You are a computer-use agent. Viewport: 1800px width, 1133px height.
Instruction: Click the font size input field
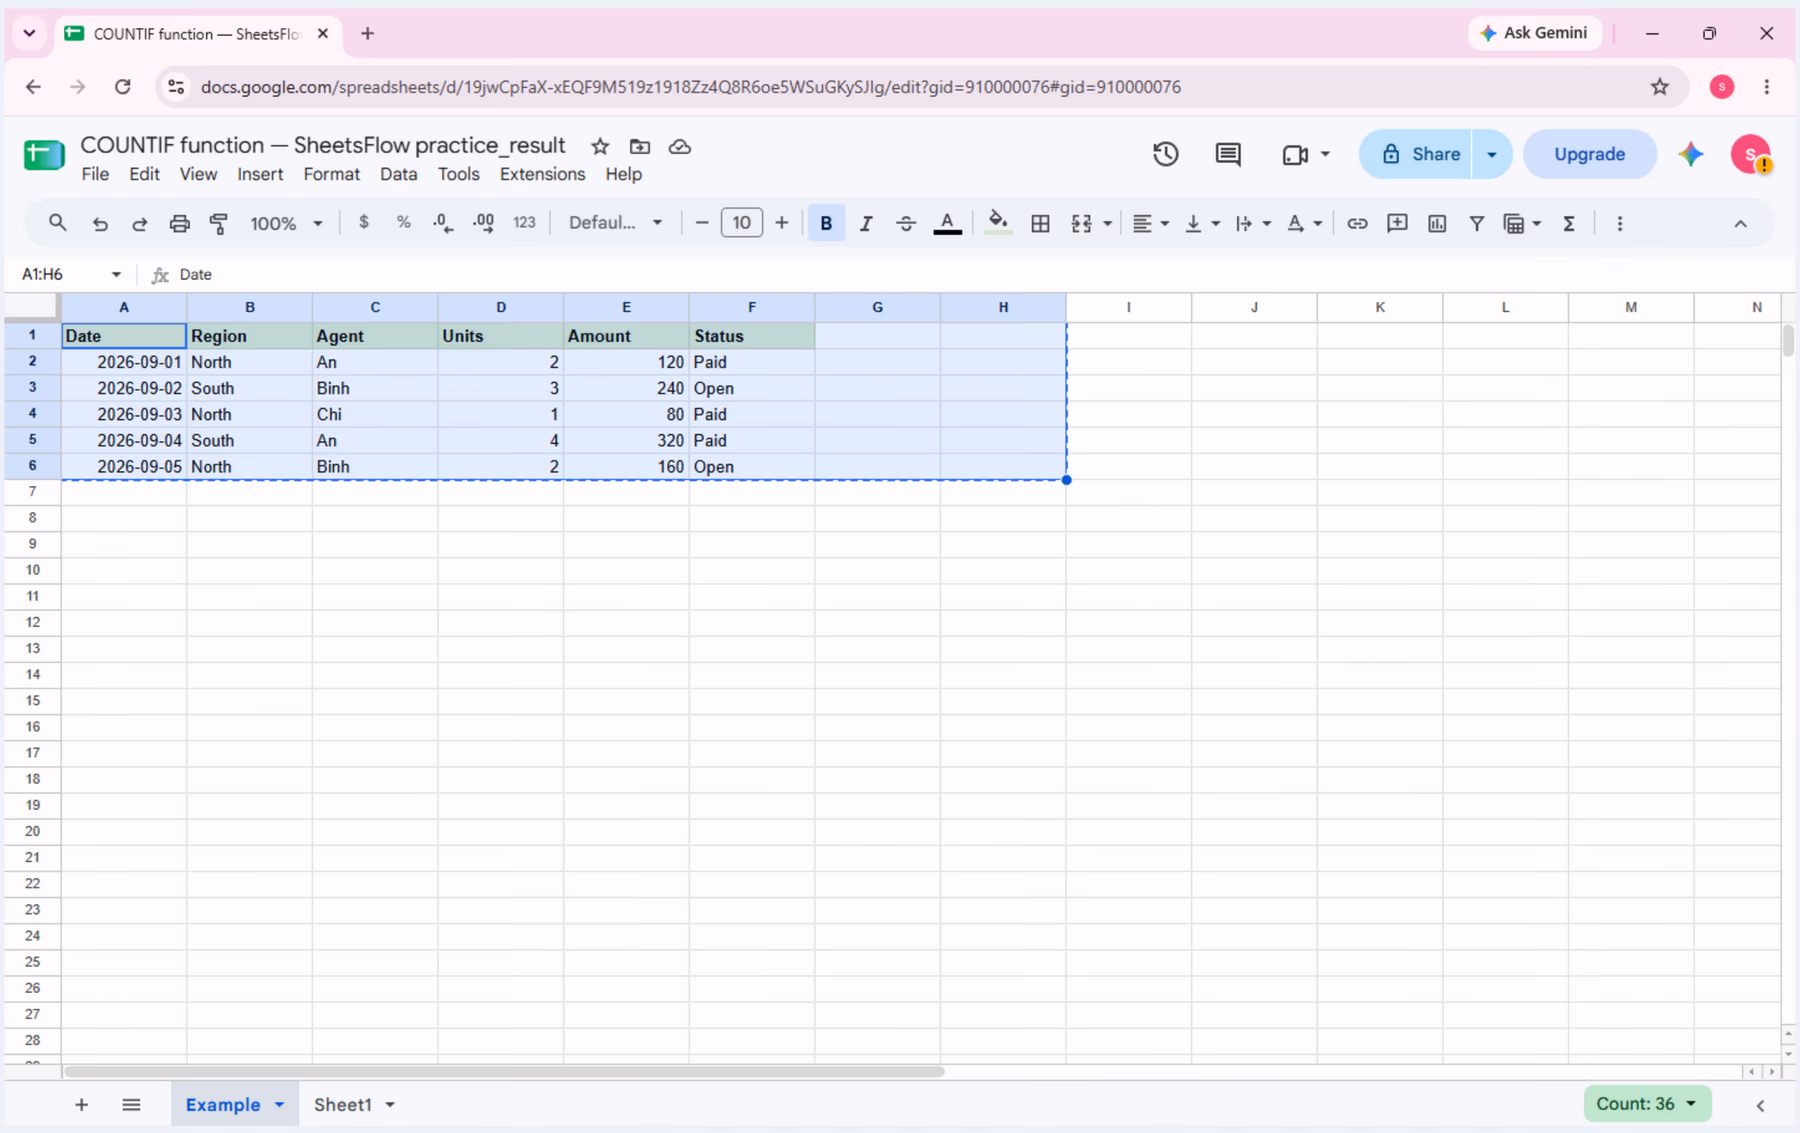click(x=741, y=223)
